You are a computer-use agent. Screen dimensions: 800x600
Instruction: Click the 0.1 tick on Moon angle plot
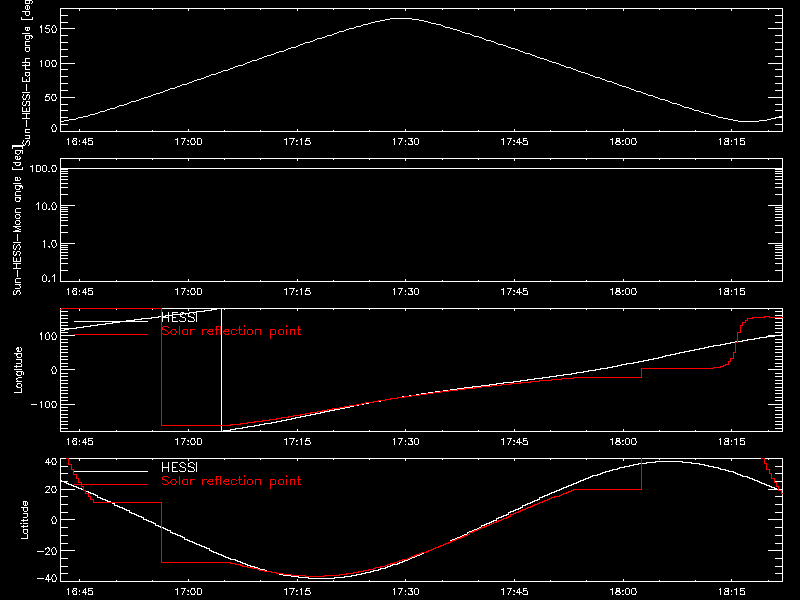pos(49,278)
